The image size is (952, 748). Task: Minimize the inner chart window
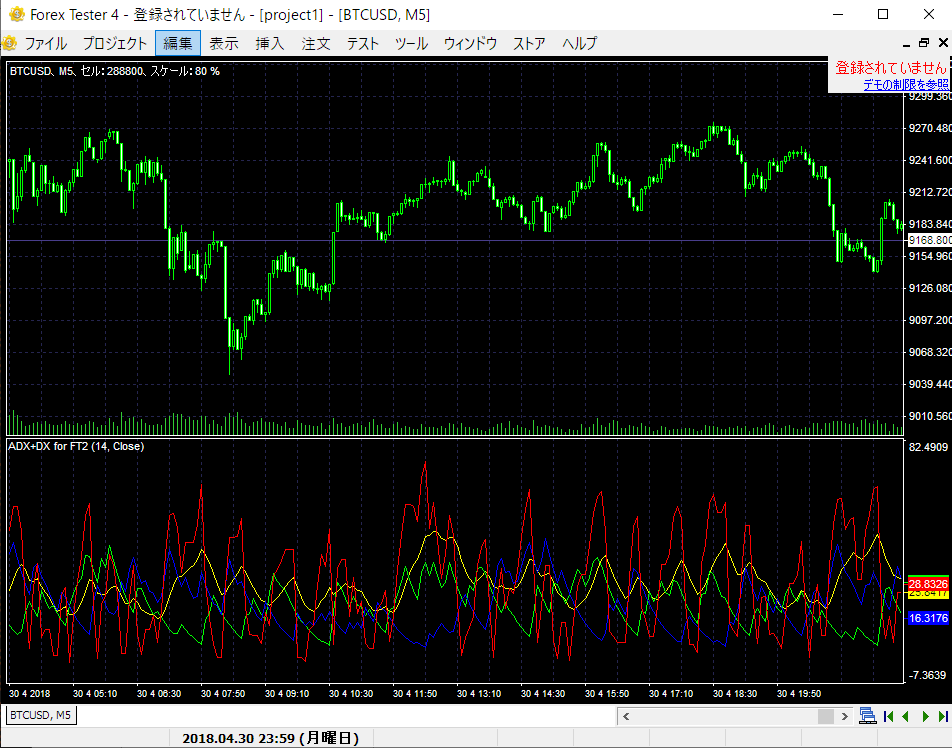pyautogui.click(x=906, y=44)
